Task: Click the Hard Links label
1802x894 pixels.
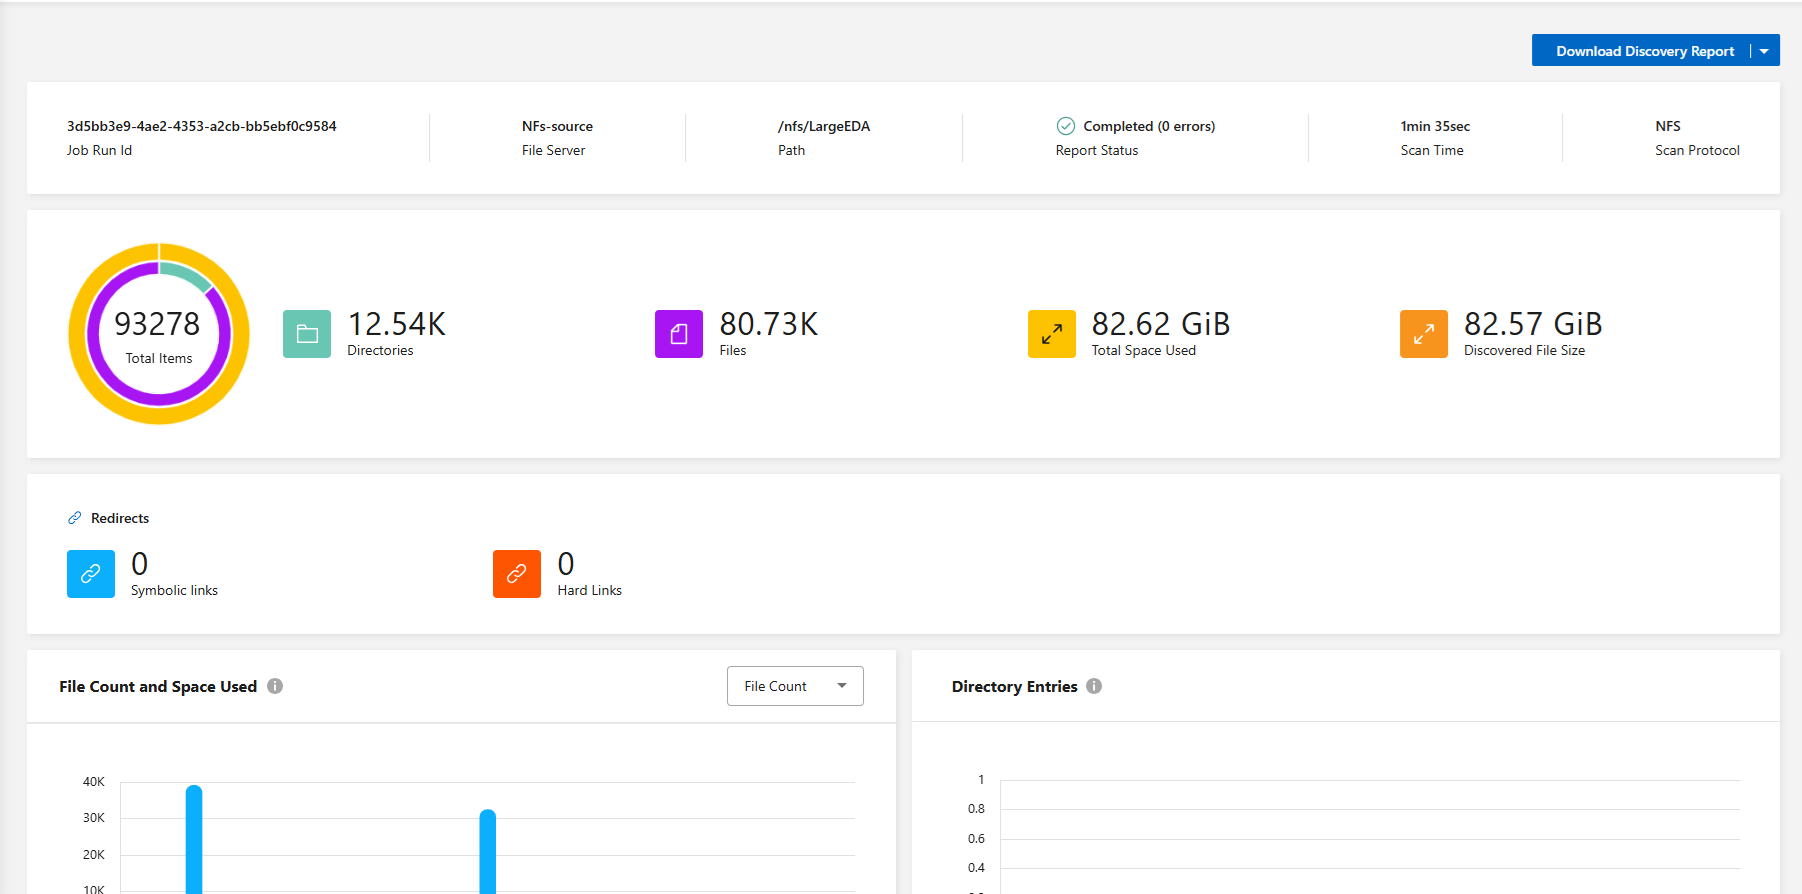Action: [x=589, y=590]
